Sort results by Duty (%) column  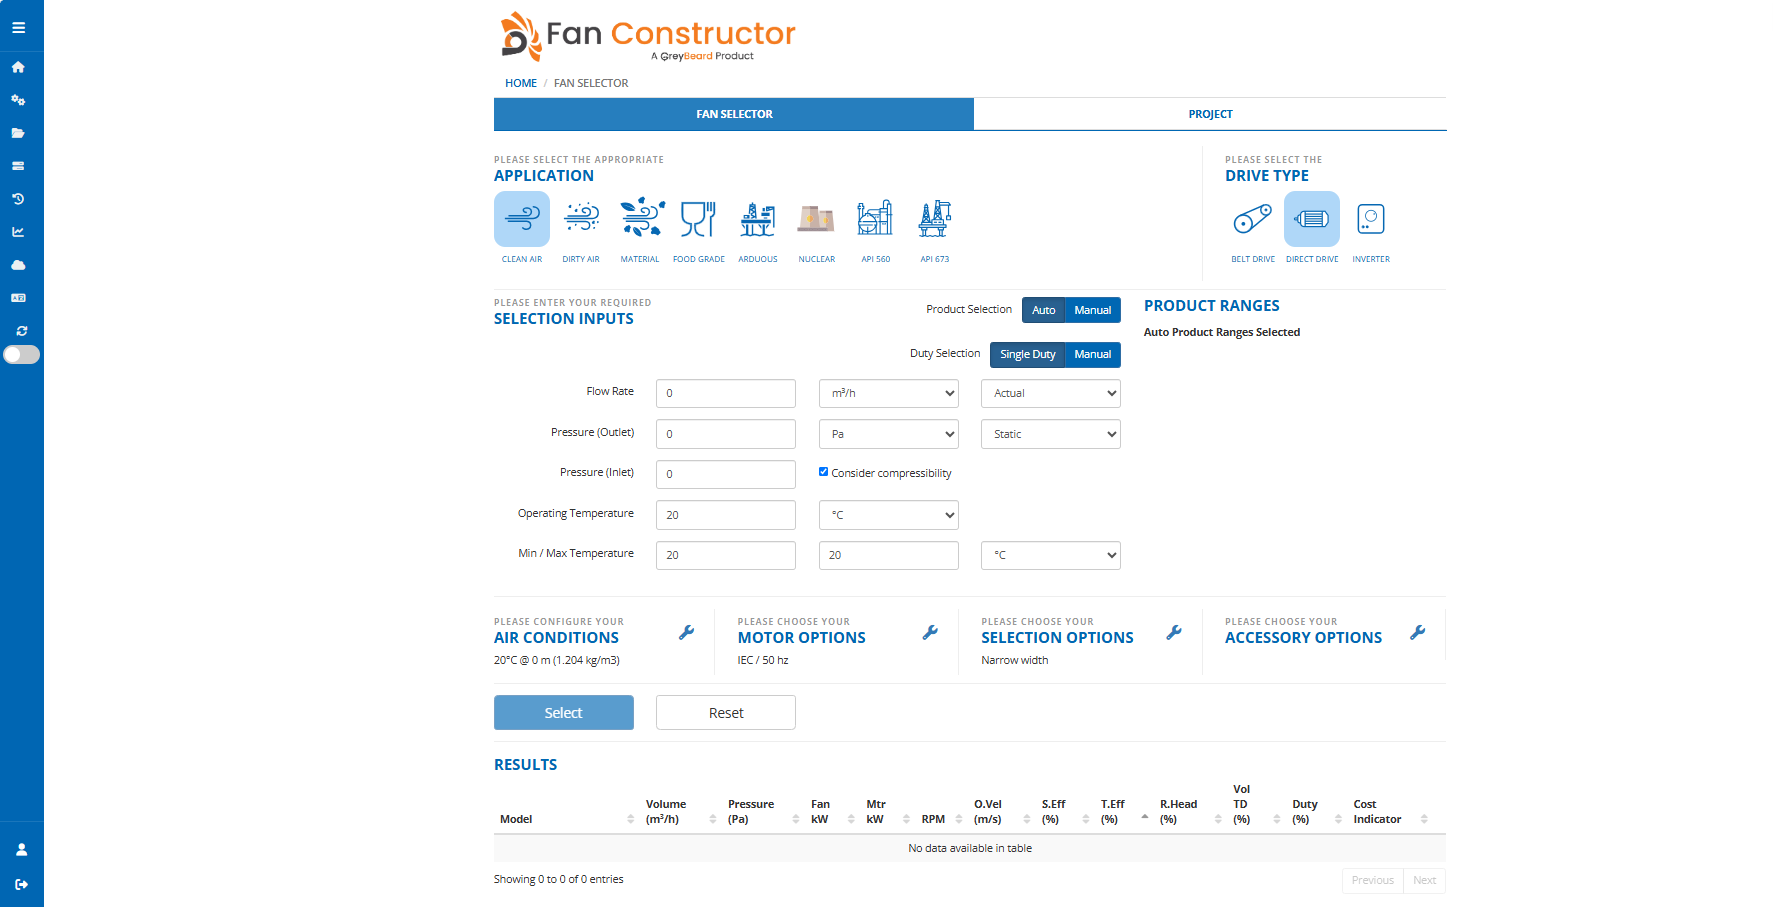[x=1315, y=811]
